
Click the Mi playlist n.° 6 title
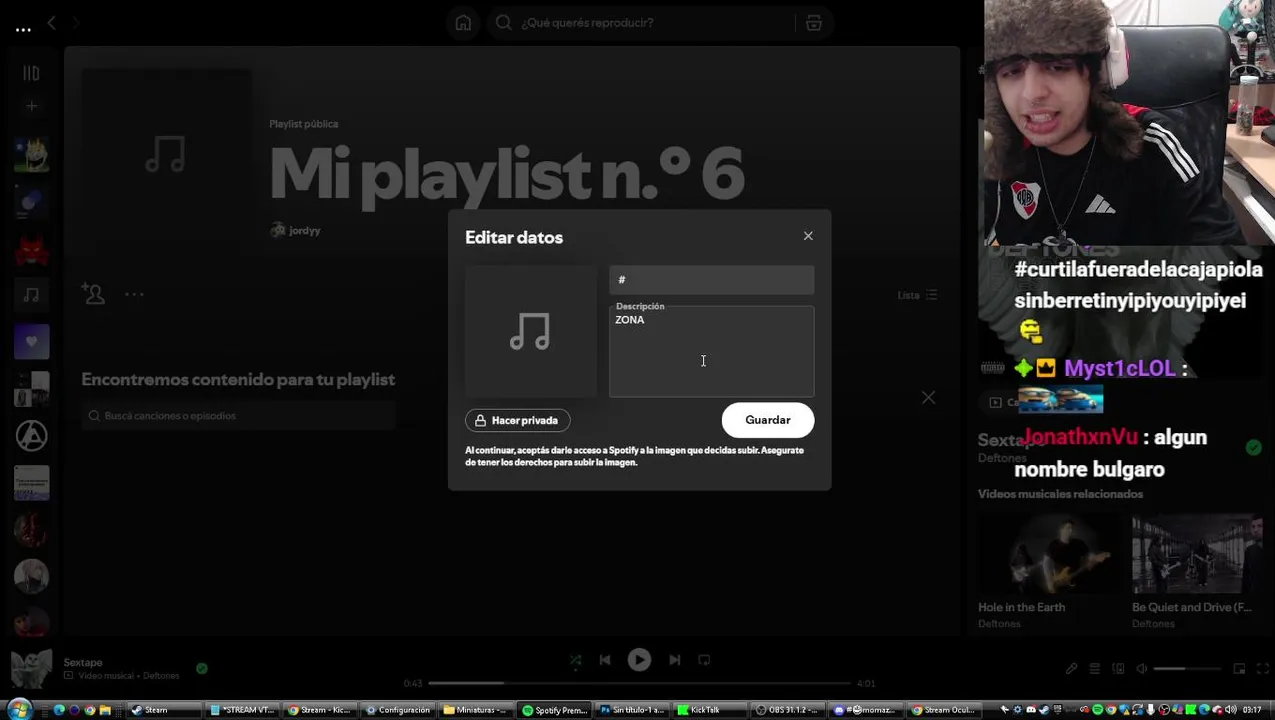tap(506, 175)
